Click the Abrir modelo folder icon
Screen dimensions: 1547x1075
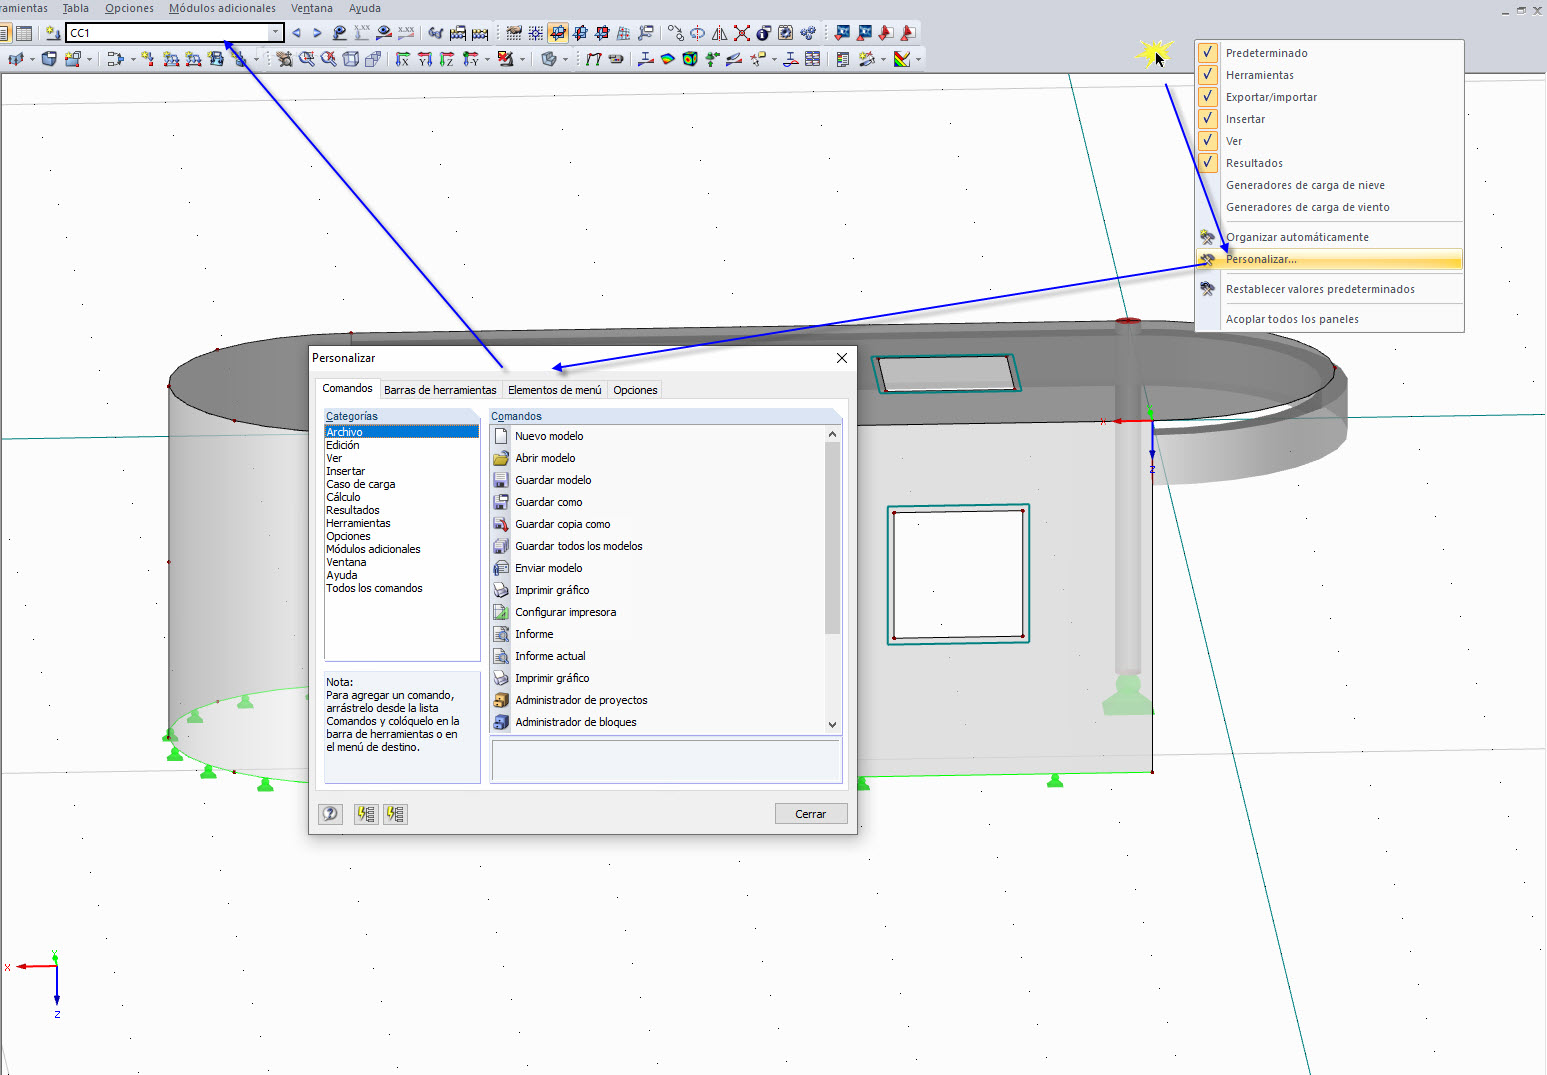(x=501, y=458)
